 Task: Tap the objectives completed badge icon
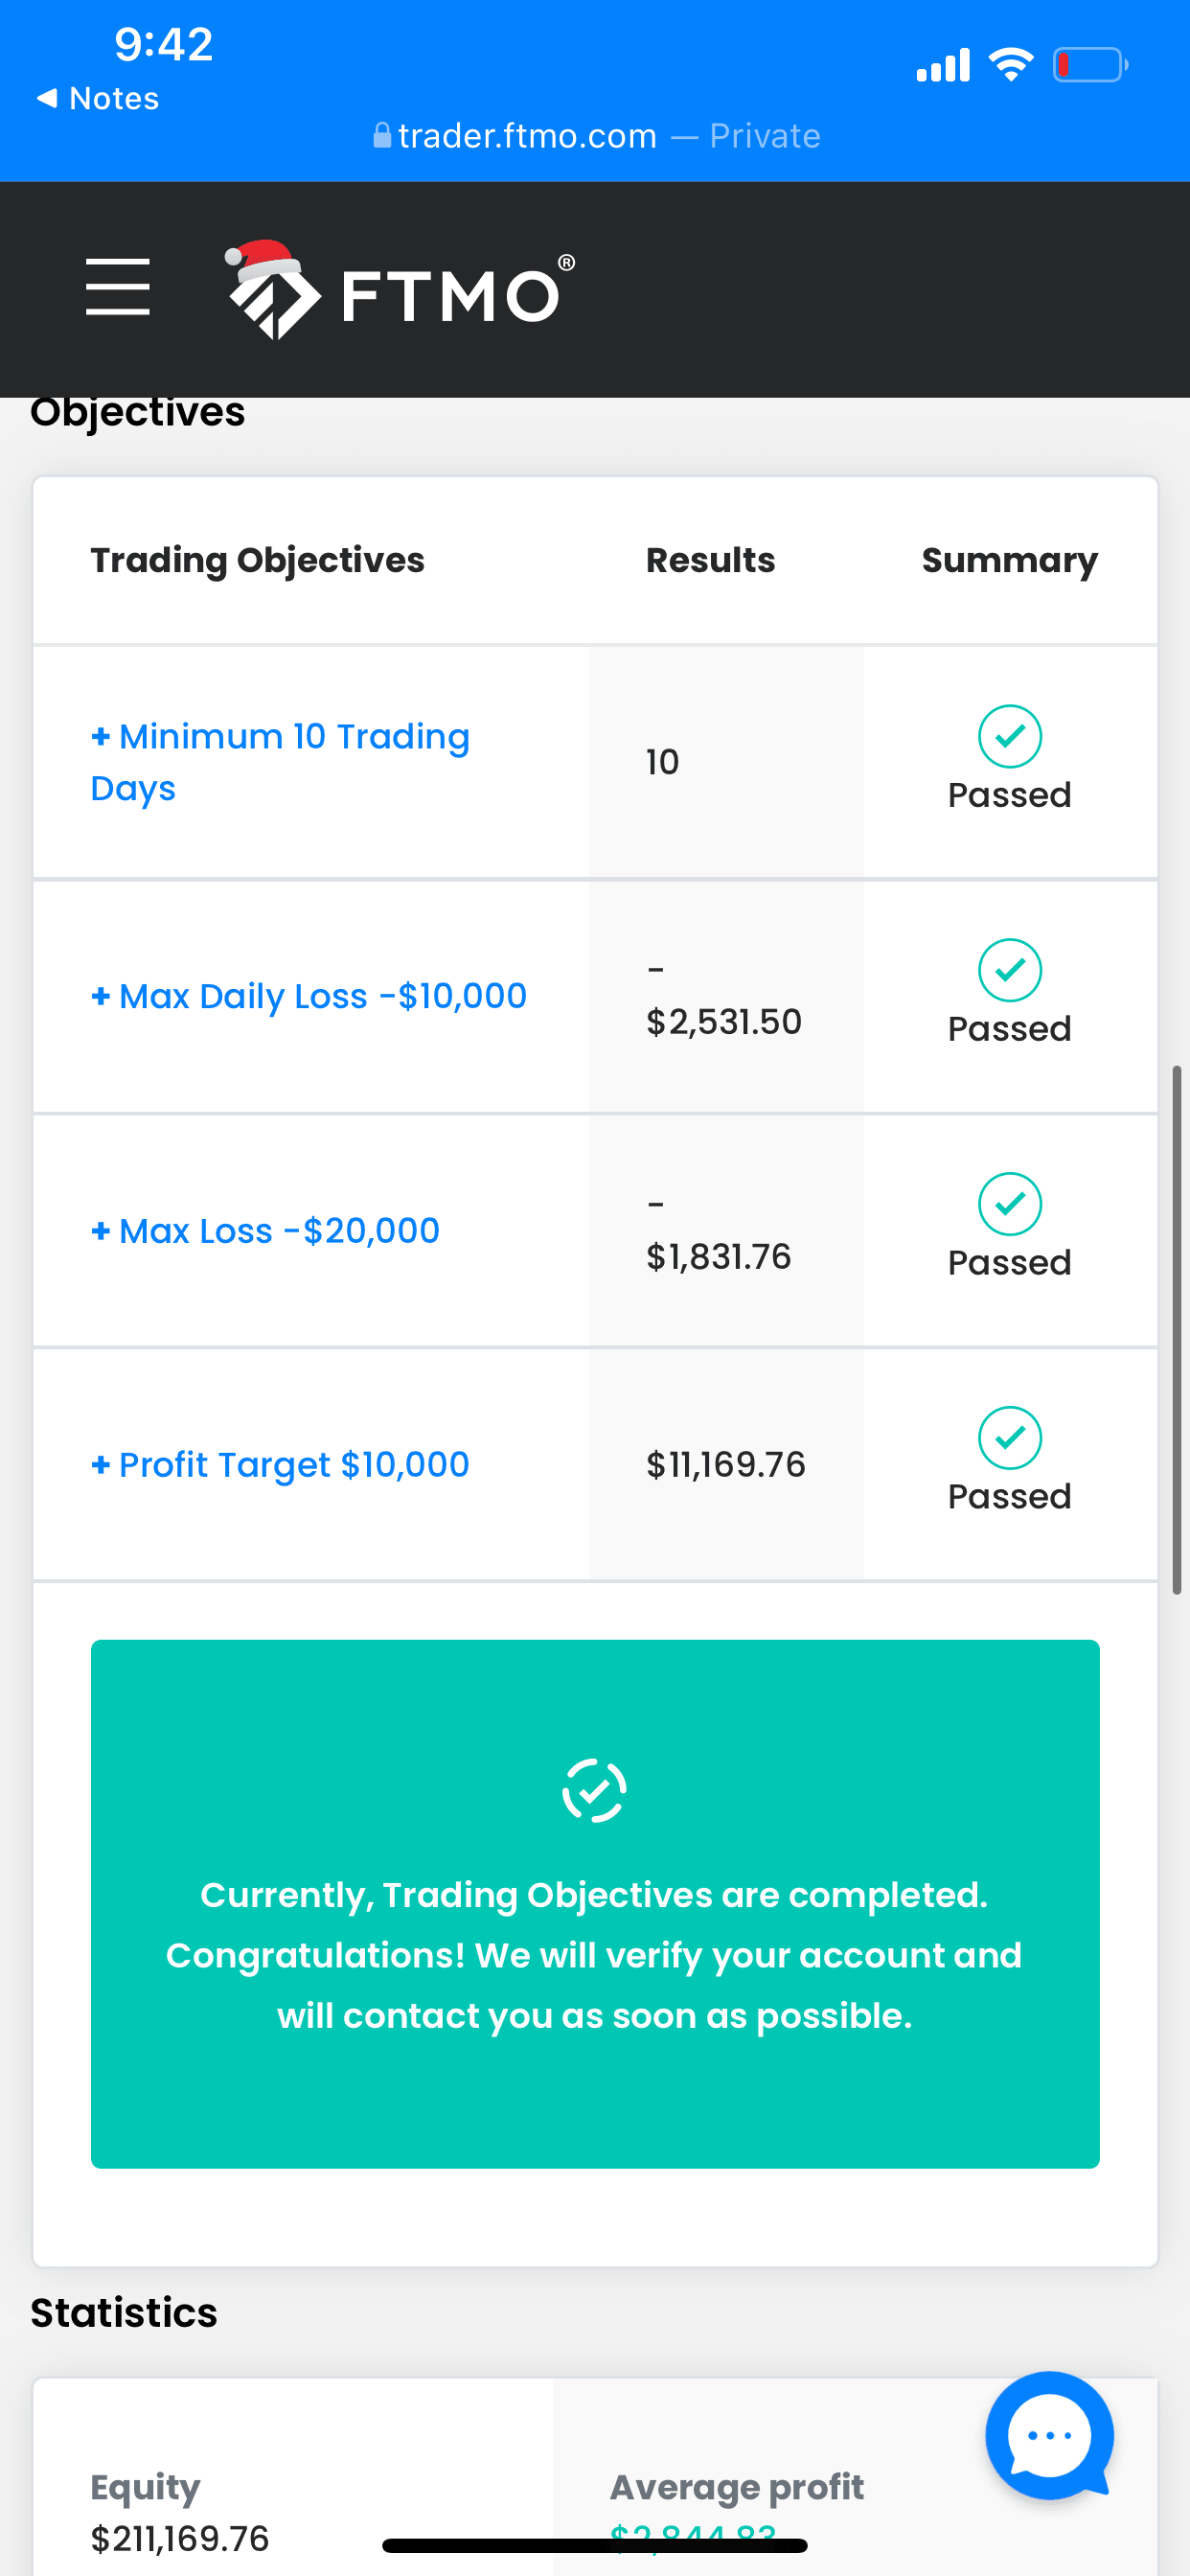pyautogui.click(x=594, y=1790)
